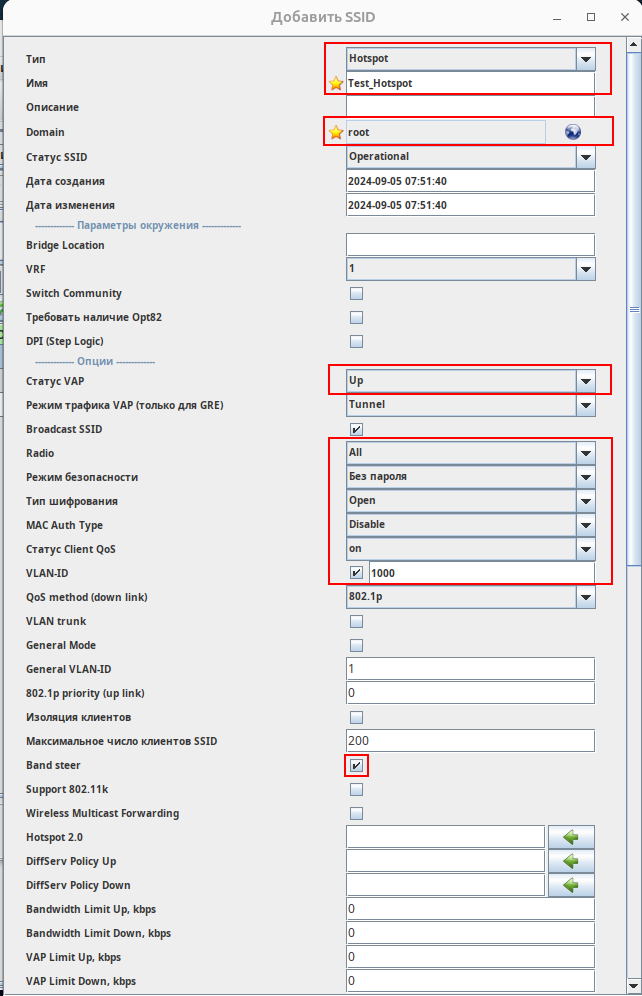Image resolution: width=642 pixels, height=996 pixels.
Task: Click the green arrow beside Hotspot 2.0
Action: tap(571, 837)
